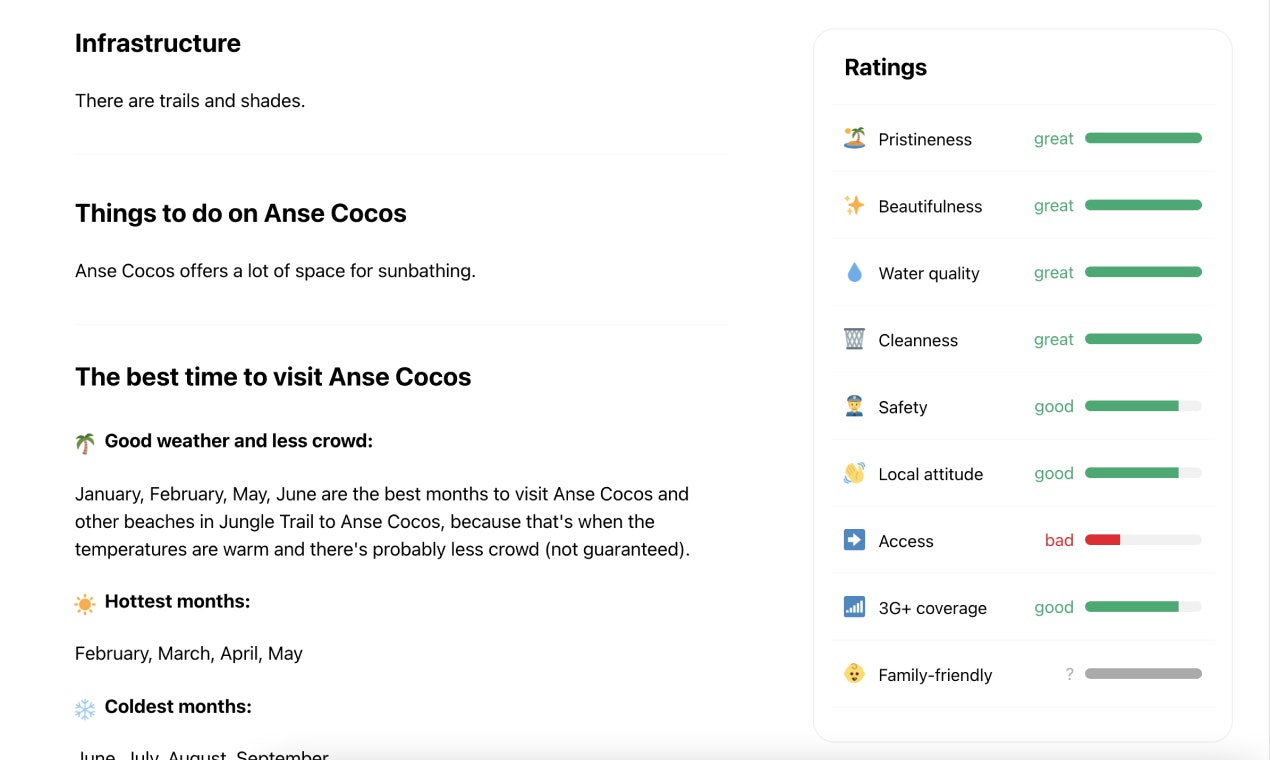Click the Family-friendly baby icon
1270x760 pixels.
[854, 674]
